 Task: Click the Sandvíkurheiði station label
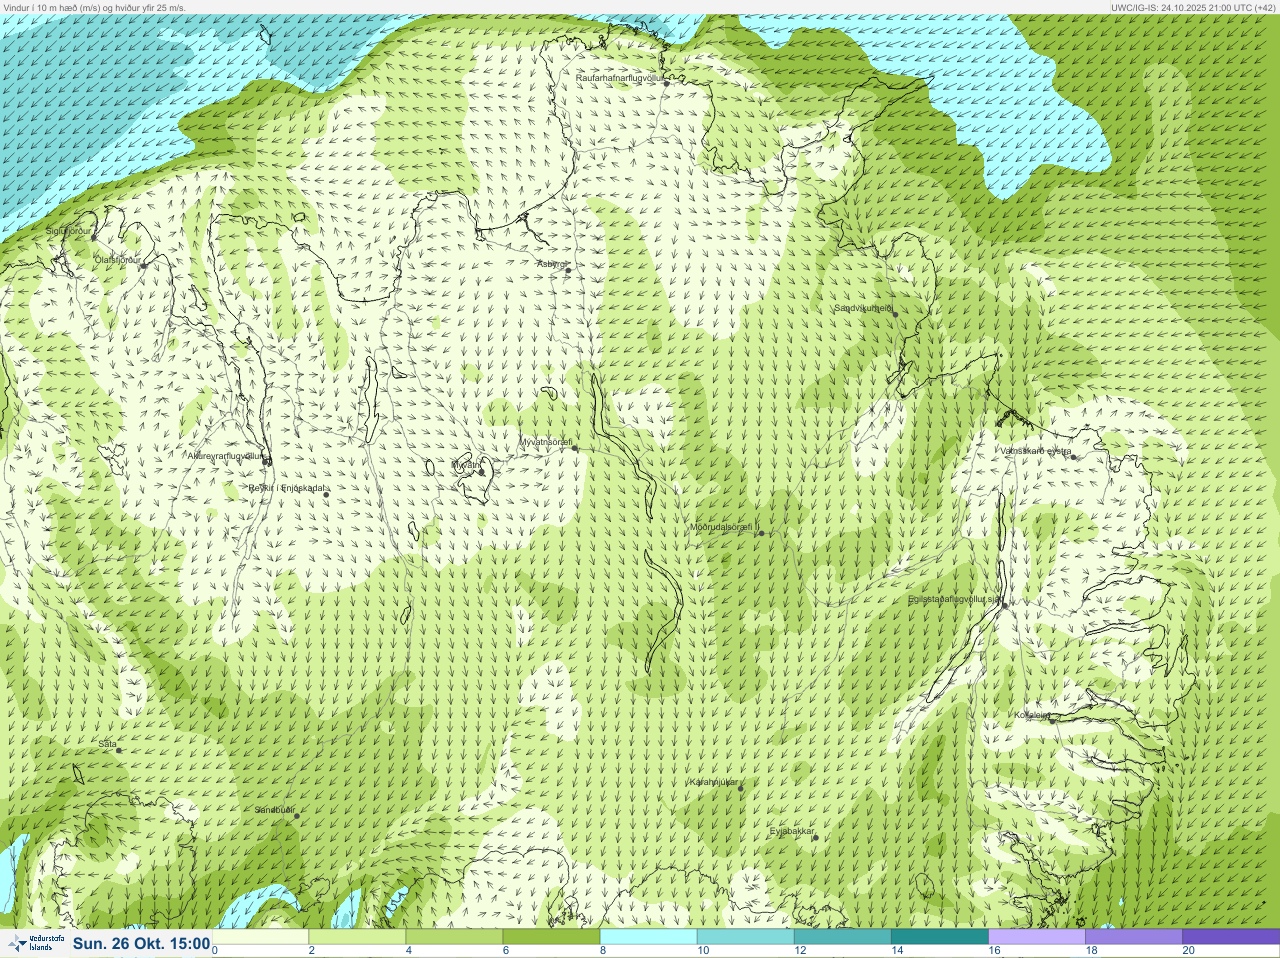[x=863, y=308]
